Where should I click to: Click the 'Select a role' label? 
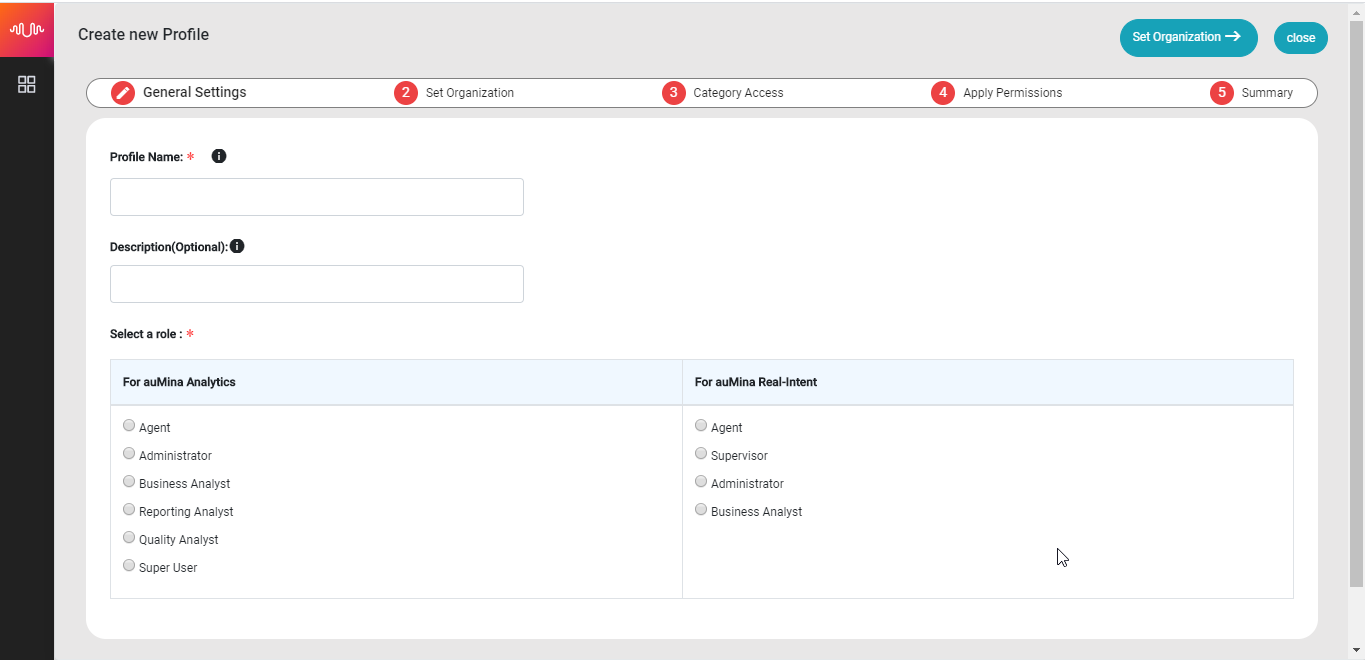146,334
